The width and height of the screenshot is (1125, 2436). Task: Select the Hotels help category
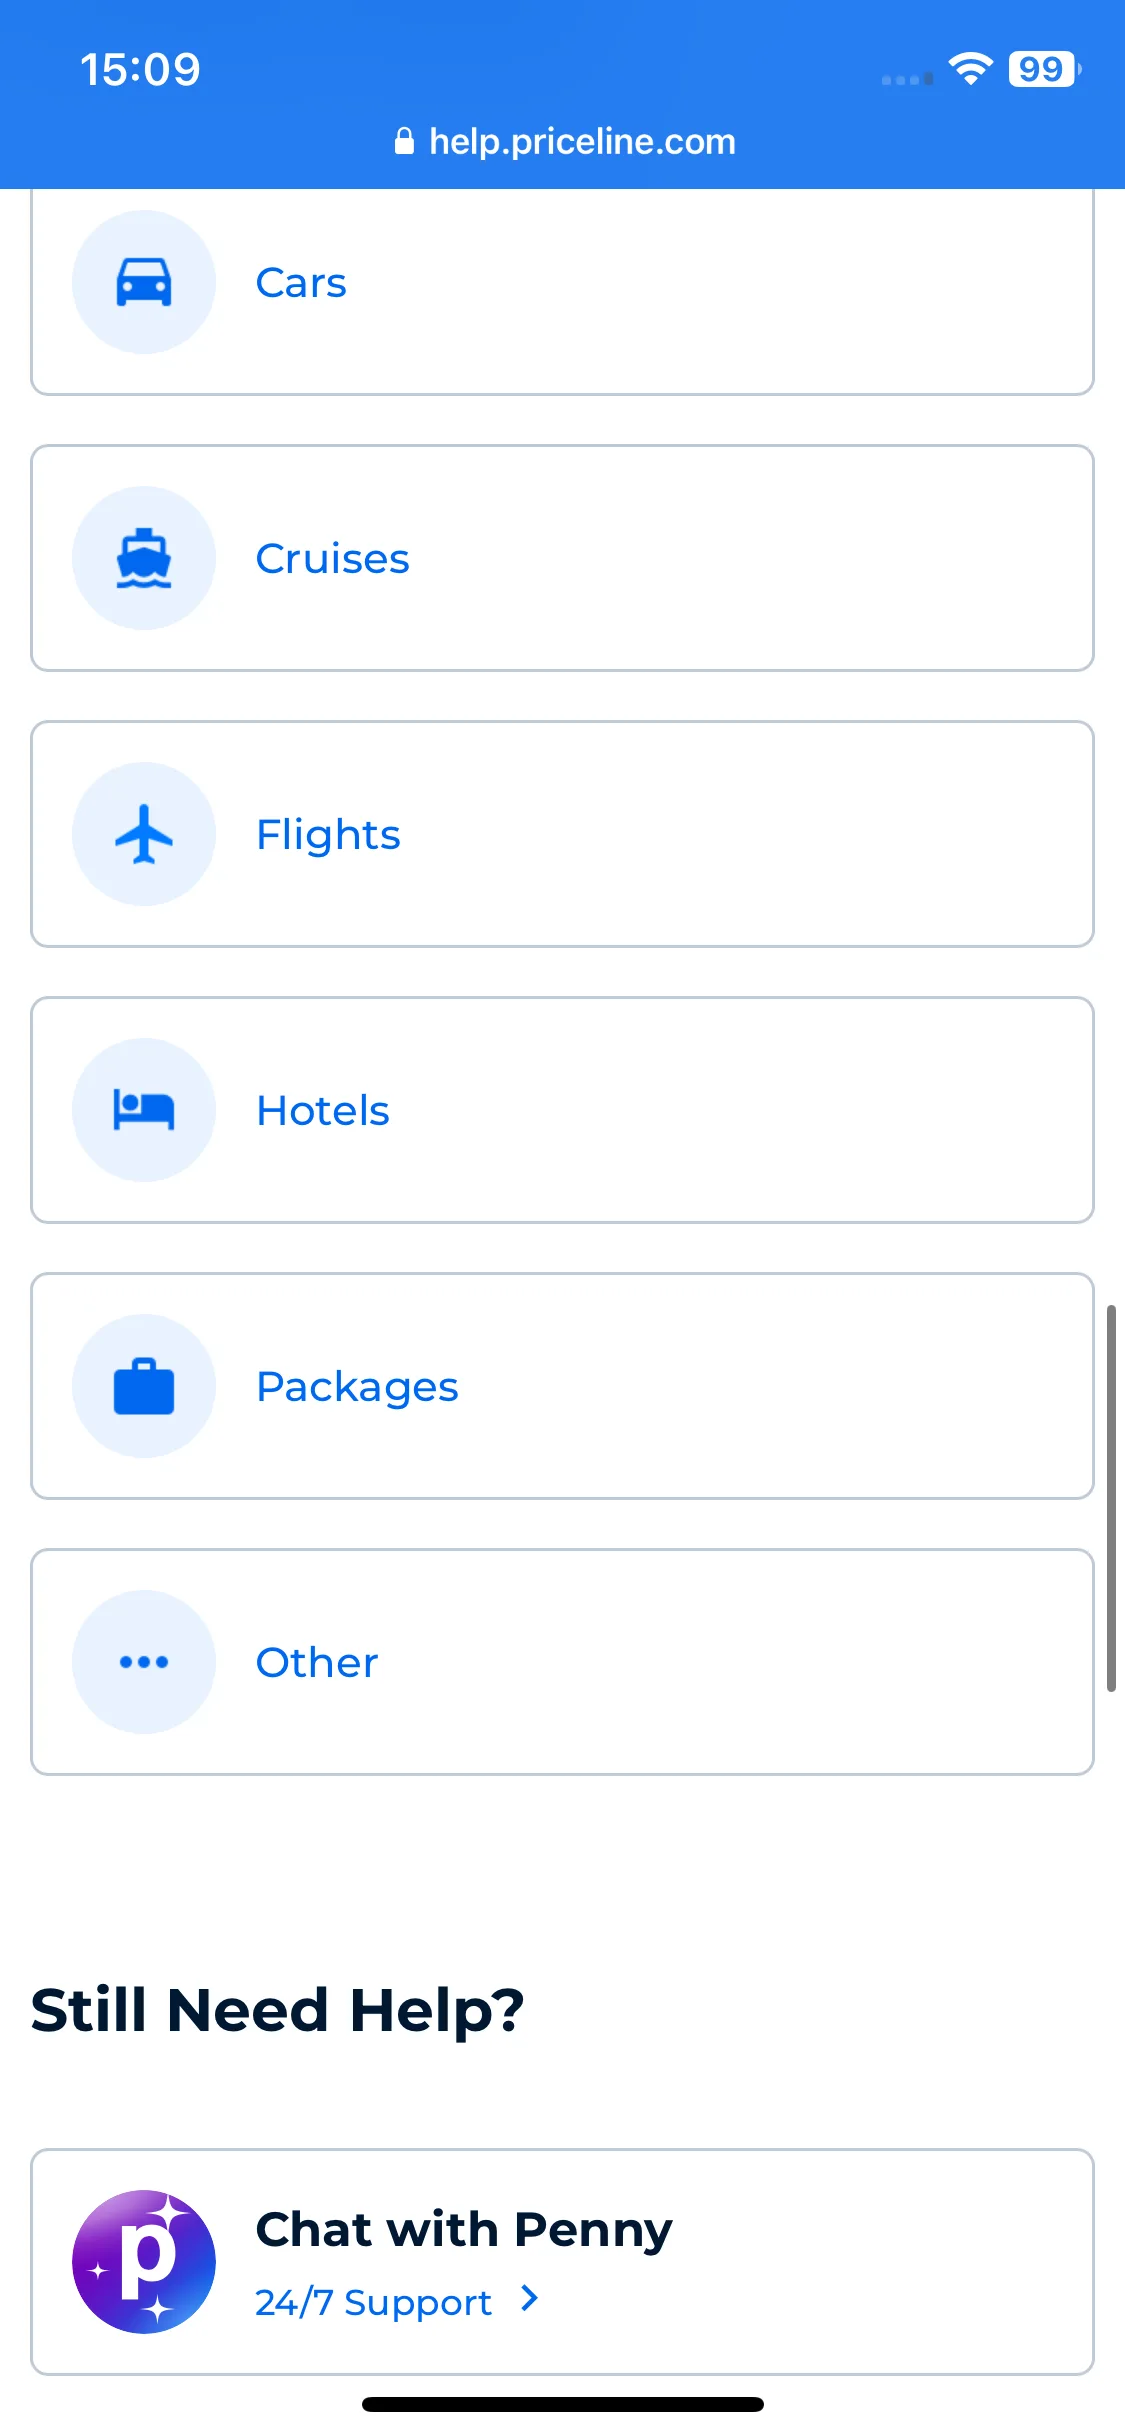pos(562,1110)
